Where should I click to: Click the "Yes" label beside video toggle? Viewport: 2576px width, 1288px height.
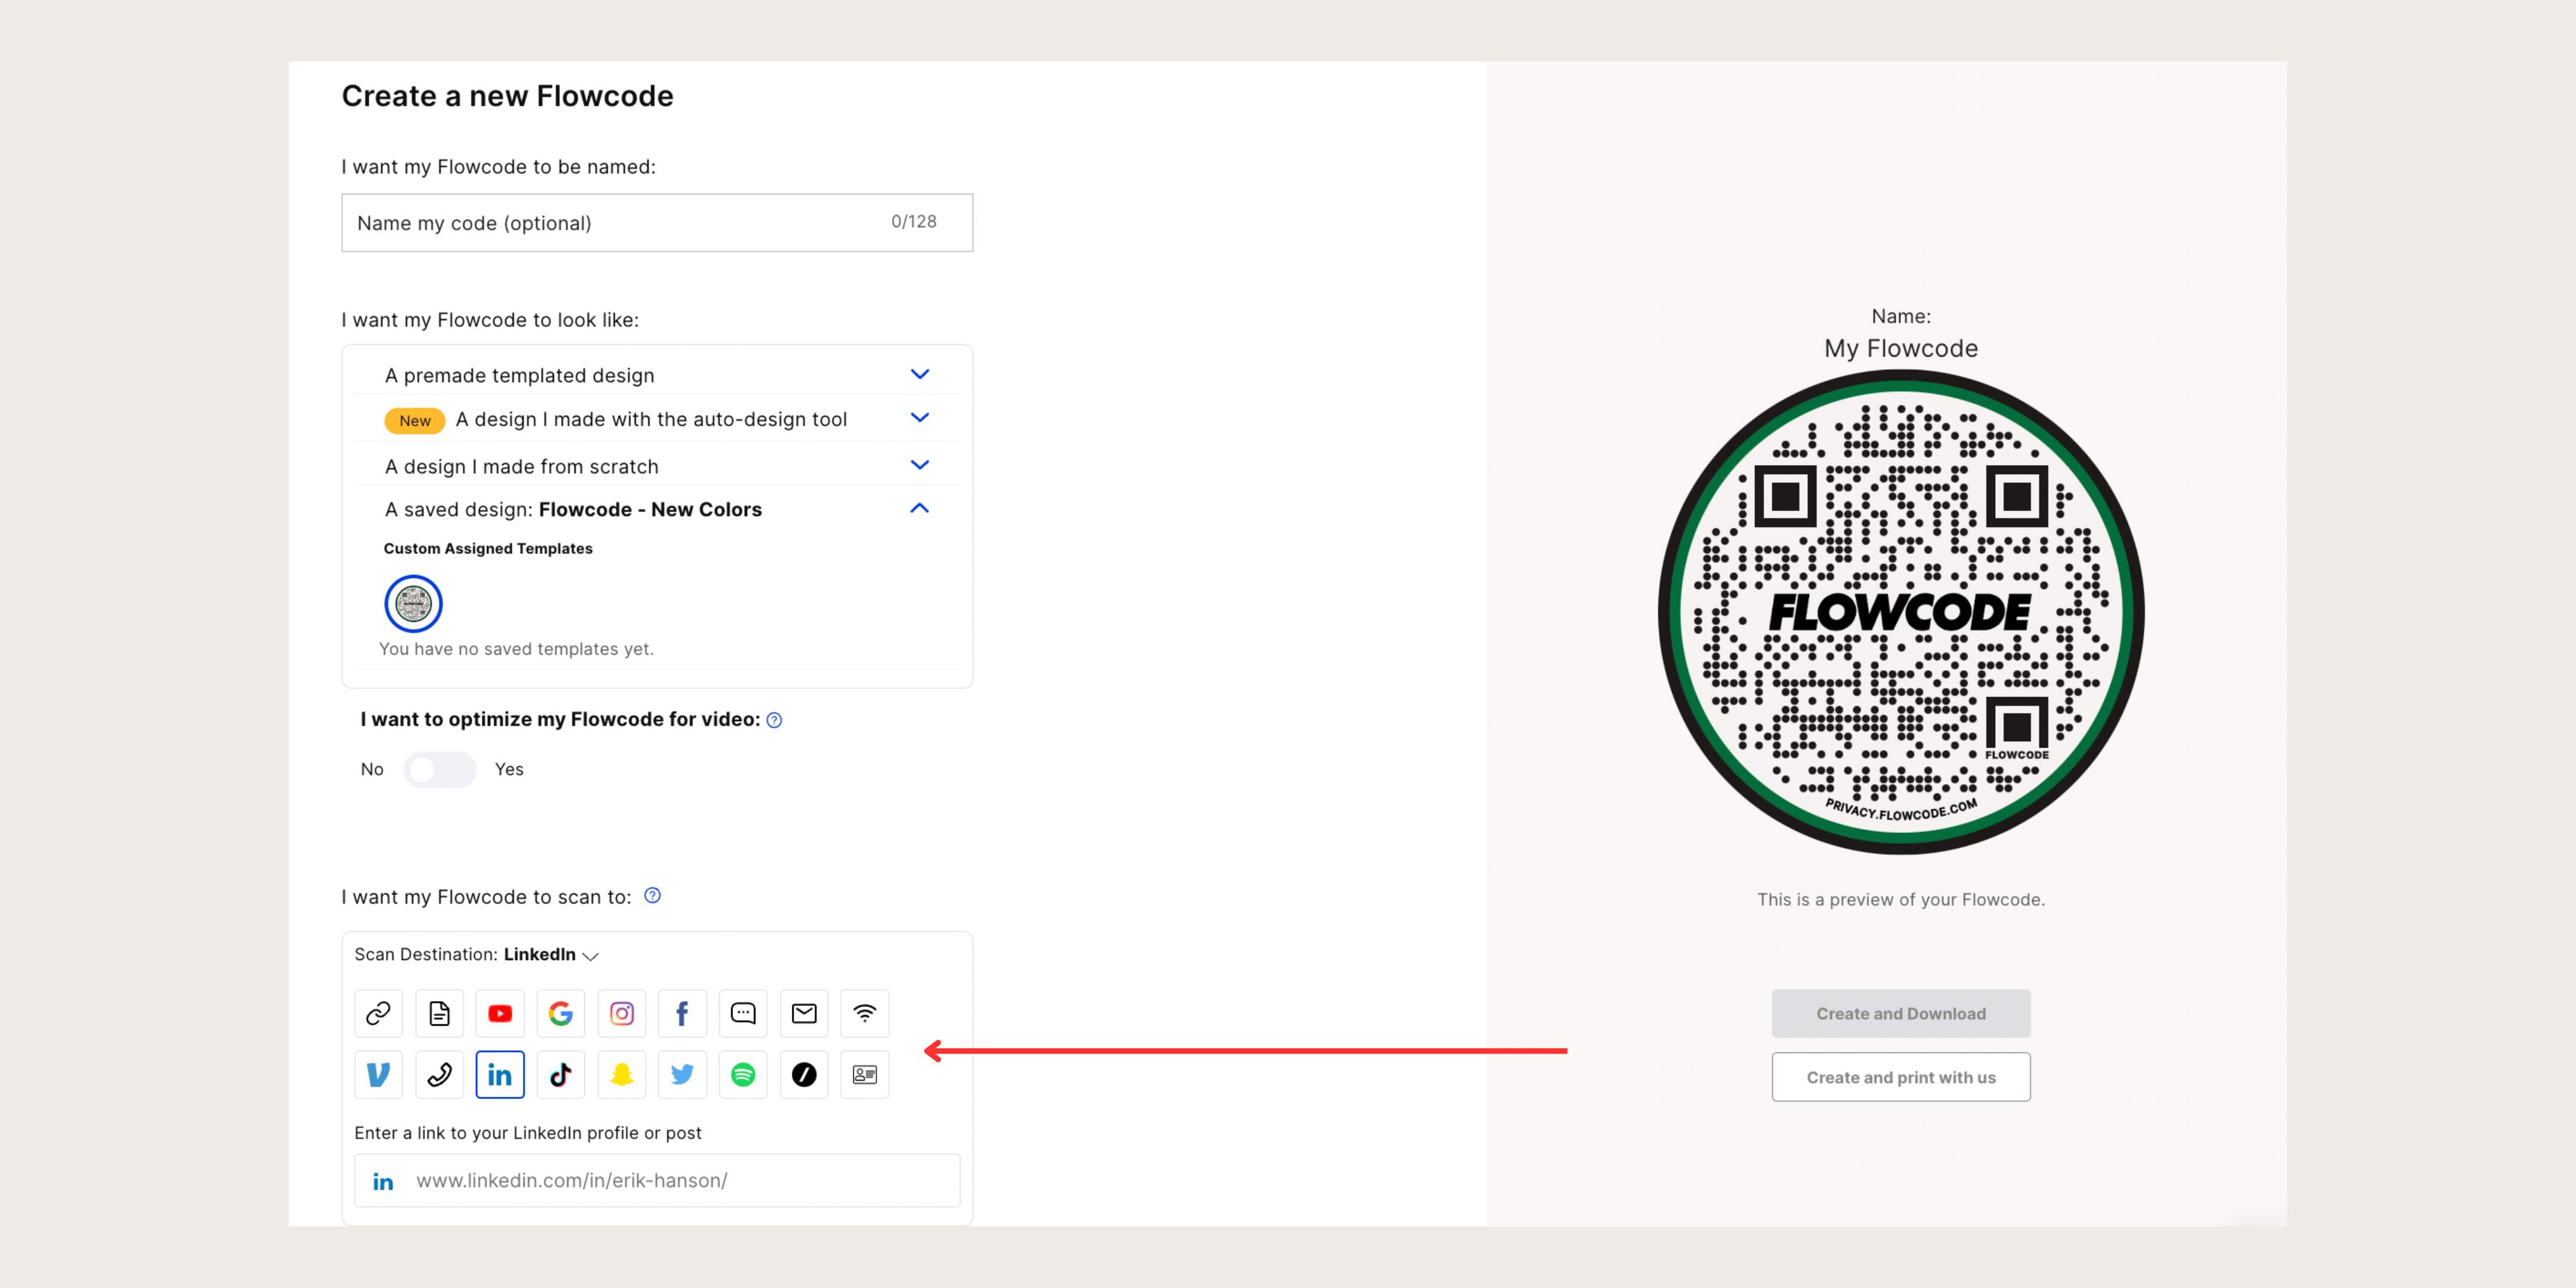(x=509, y=769)
